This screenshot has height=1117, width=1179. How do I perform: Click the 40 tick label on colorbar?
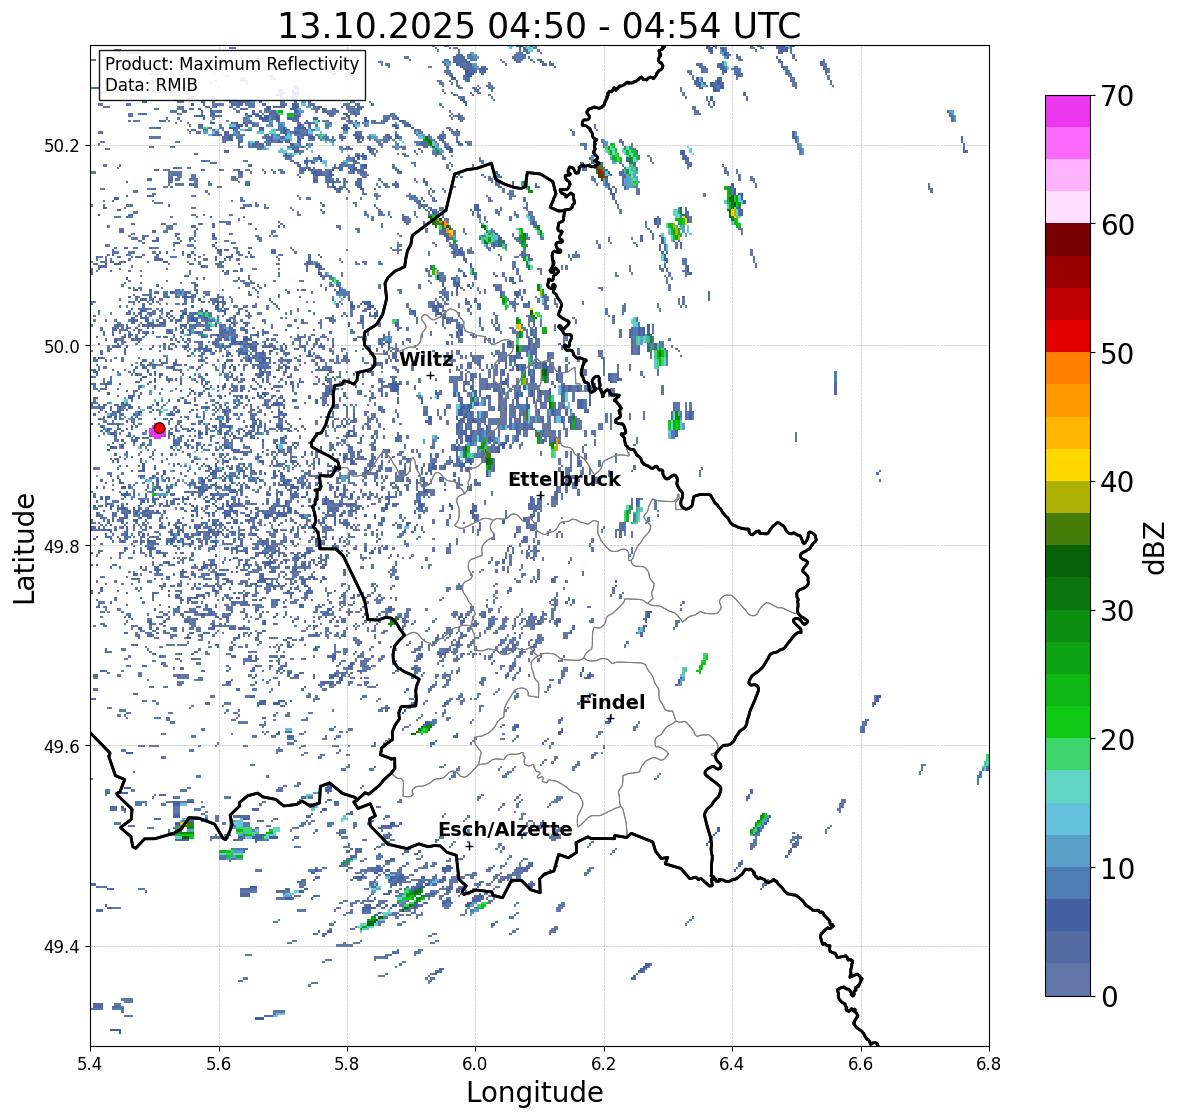pyautogui.click(x=1117, y=482)
